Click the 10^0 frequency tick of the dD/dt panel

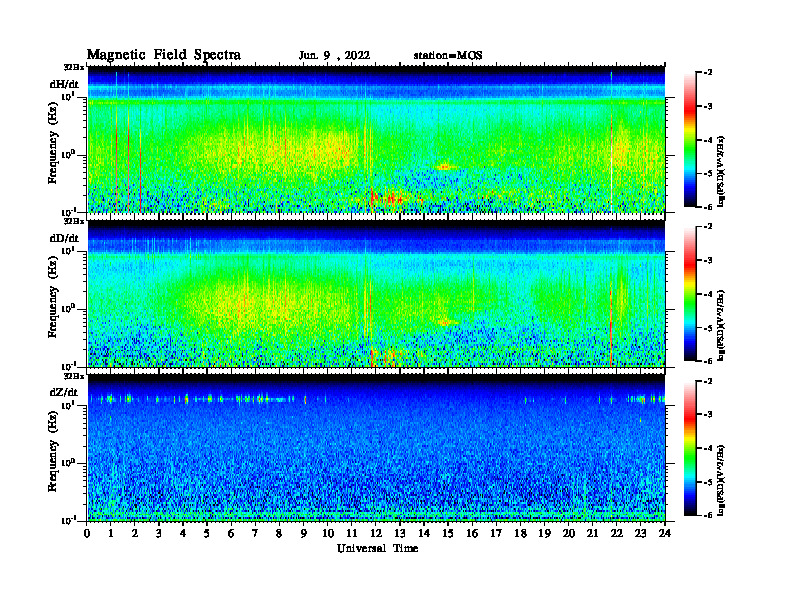(x=68, y=309)
